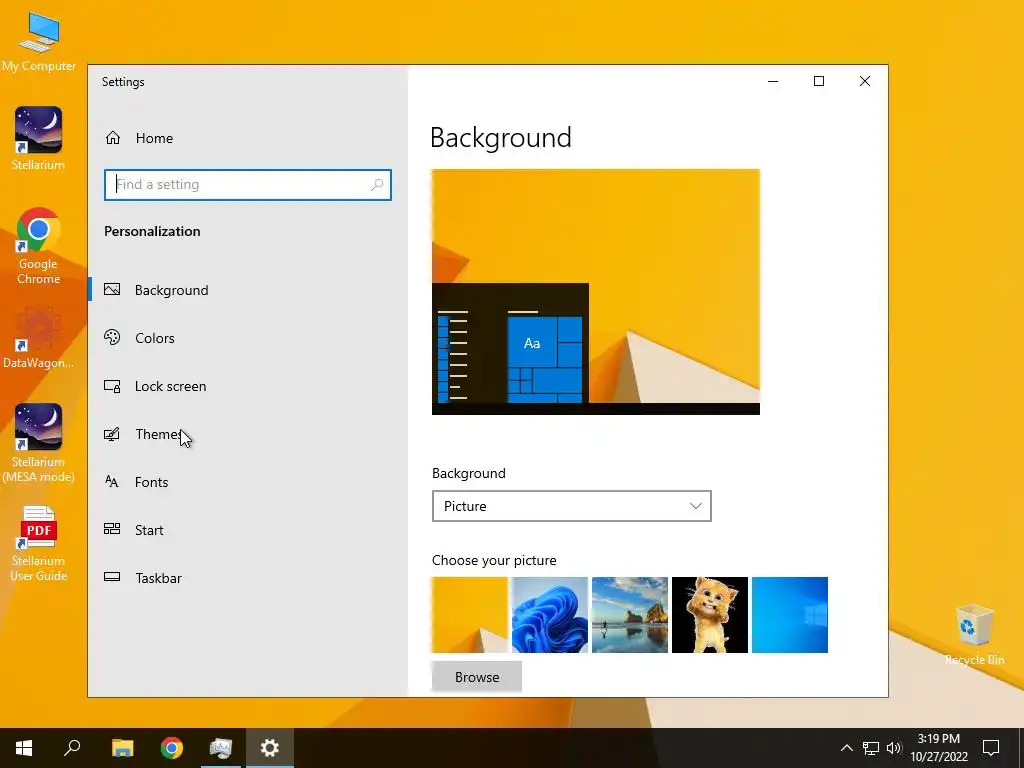
Task: Close the Settings window
Action: (865, 81)
